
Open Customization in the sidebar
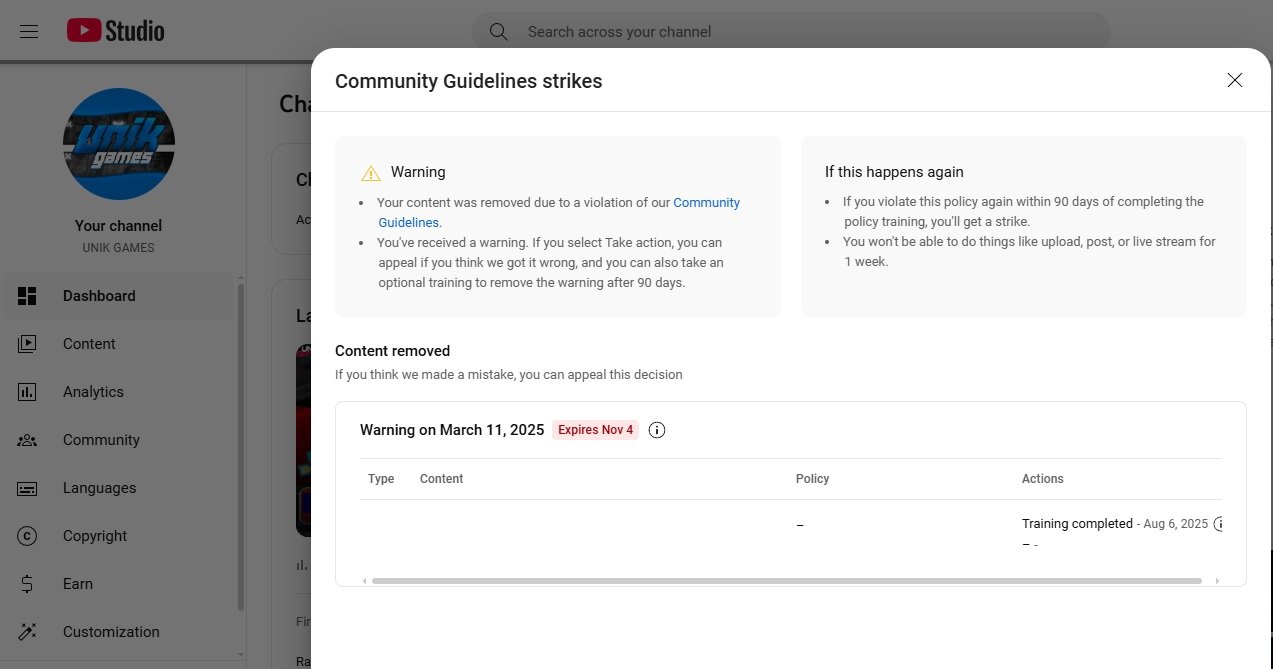click(118, 632)
